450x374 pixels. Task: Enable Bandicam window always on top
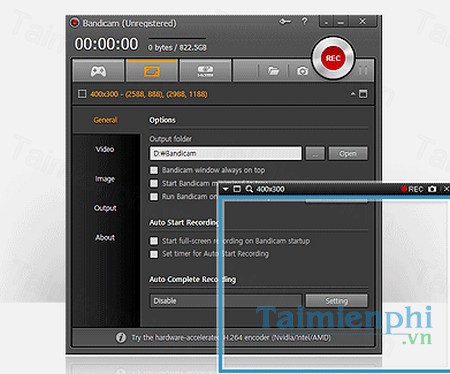(x=154, y=170)
